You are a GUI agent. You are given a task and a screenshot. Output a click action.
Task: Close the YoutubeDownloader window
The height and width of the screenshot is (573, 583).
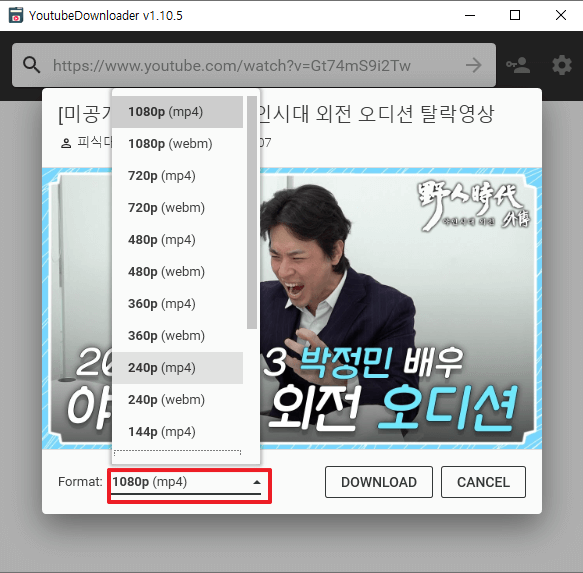(561, 15)
